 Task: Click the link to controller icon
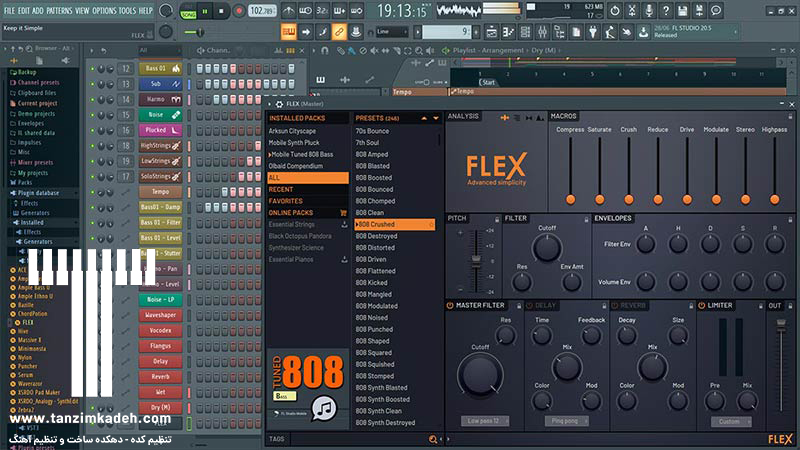tap(339, 32)
